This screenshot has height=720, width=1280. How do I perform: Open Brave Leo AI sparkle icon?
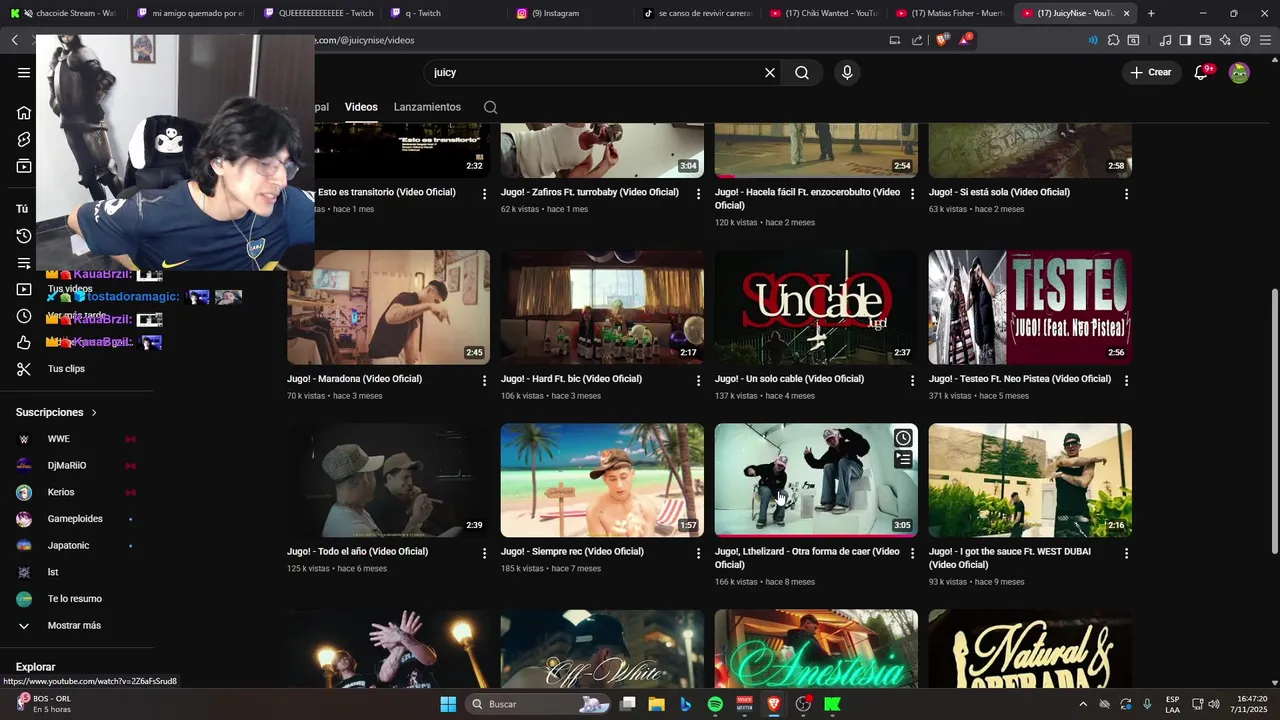(x=1225, y=40)
